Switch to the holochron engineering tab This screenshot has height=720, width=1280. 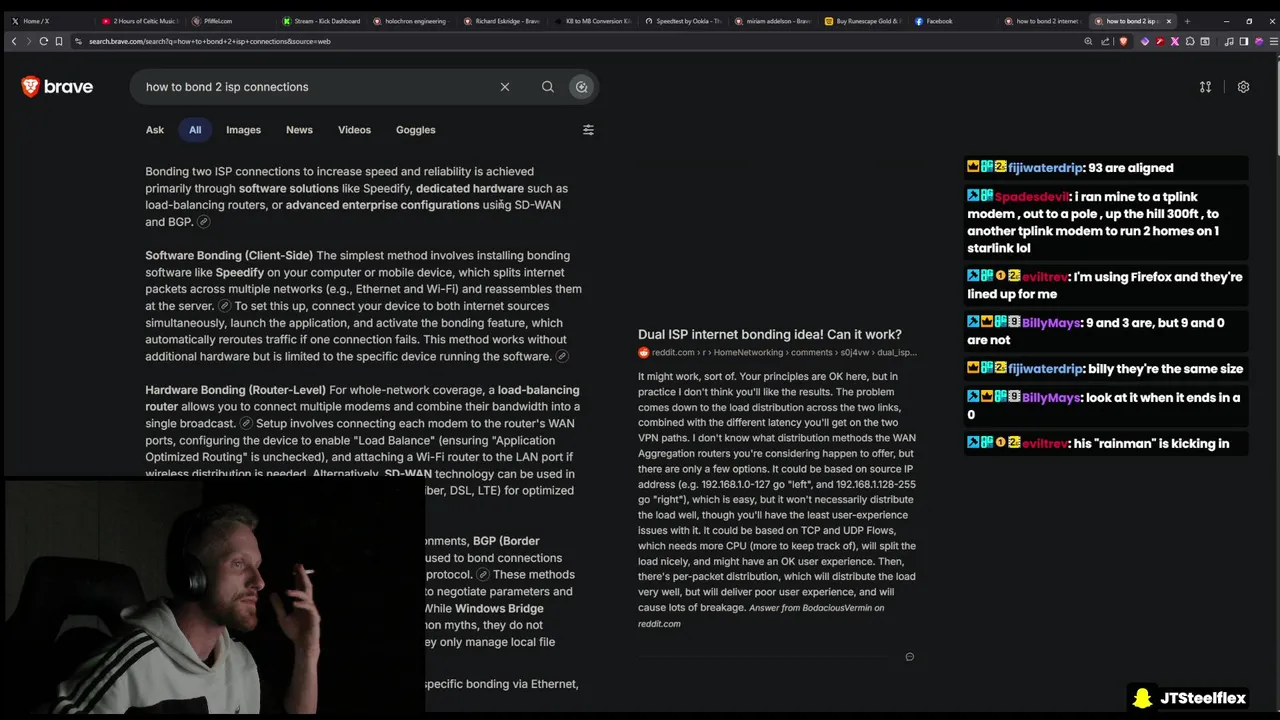tap(410, 21)
